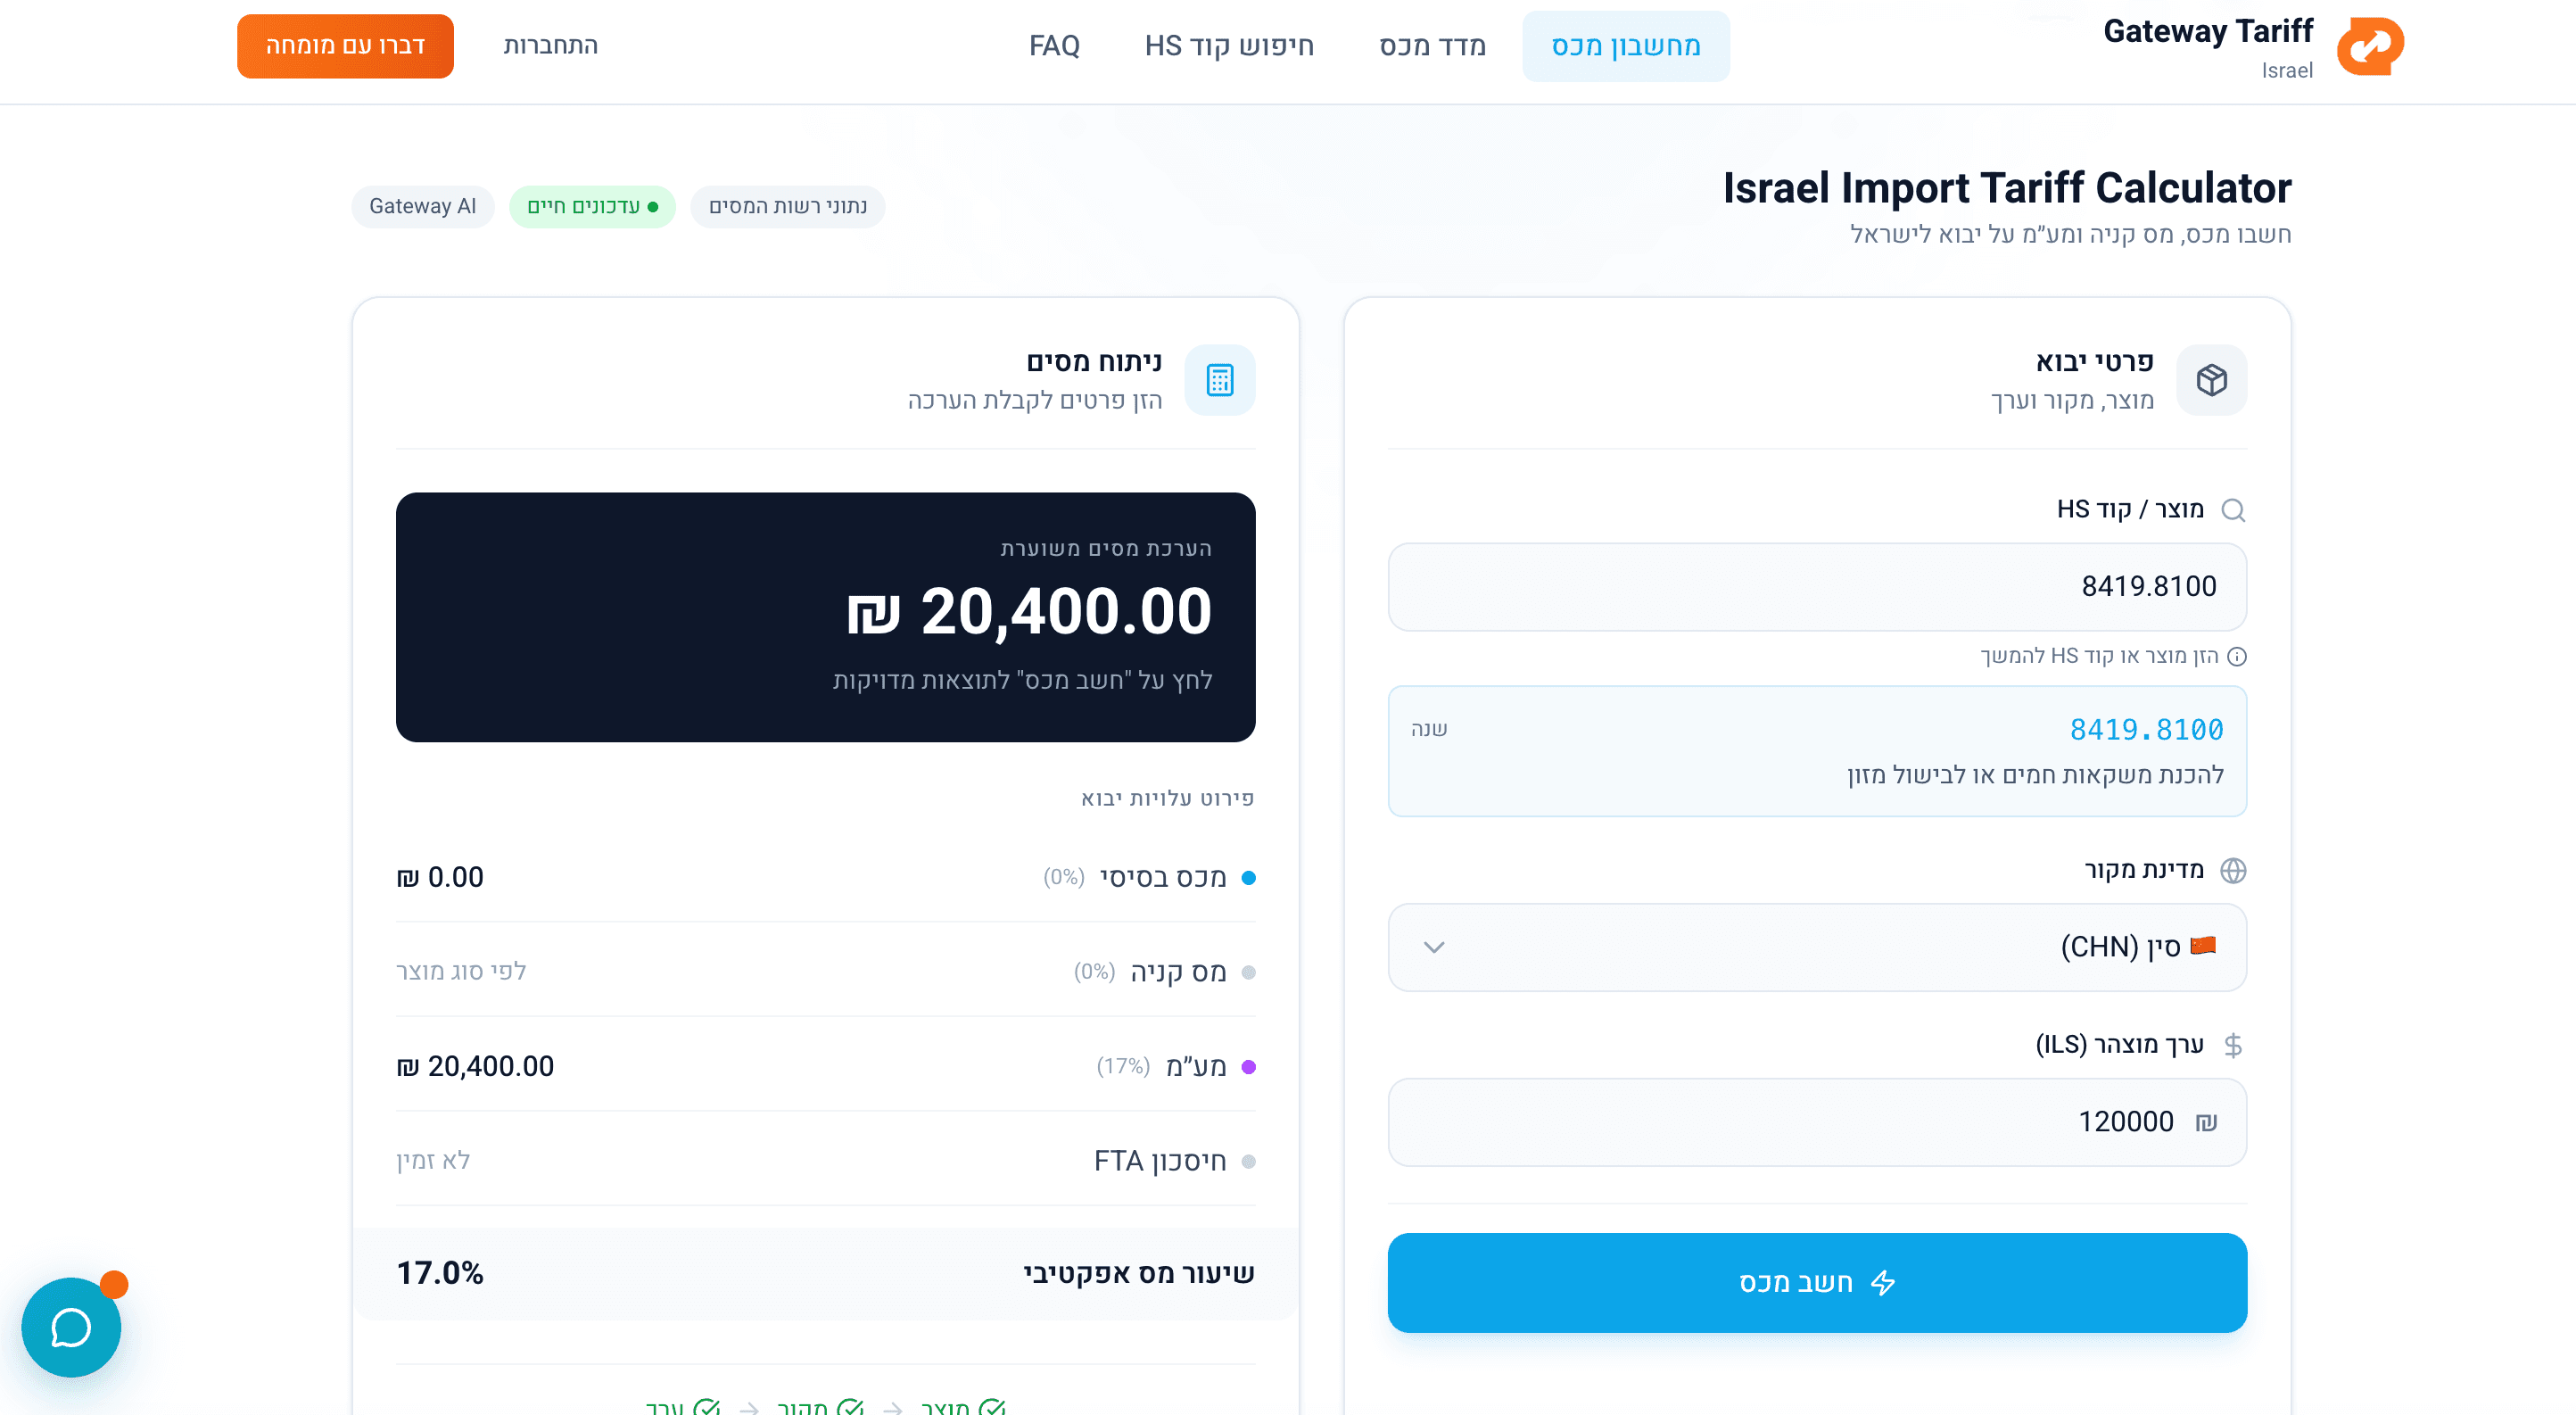Click the info icon under HS input
This screenshot has width=2576, height=1415.
2238,657
